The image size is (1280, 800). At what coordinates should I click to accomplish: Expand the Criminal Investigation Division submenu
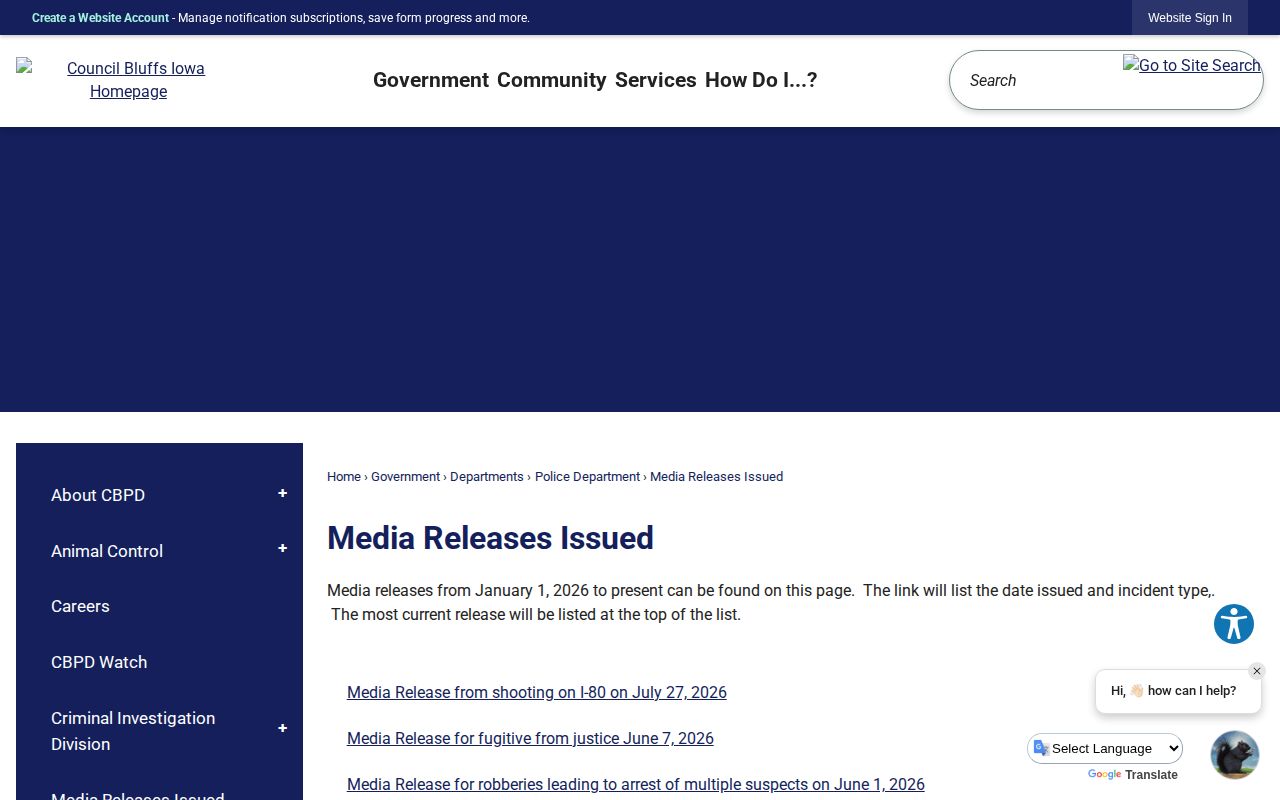[282, 729]
